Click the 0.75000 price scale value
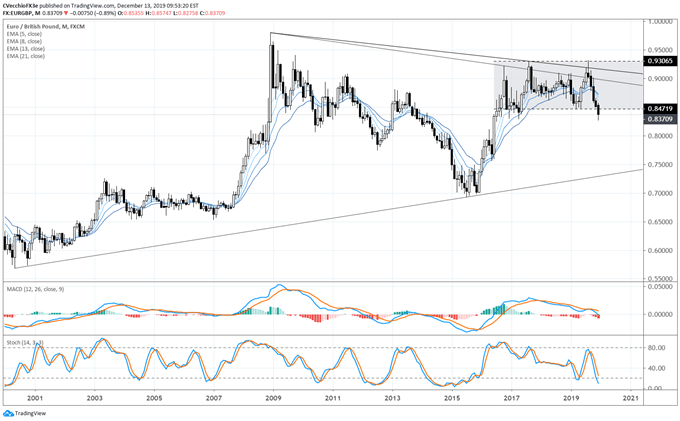 coord(660,165)
